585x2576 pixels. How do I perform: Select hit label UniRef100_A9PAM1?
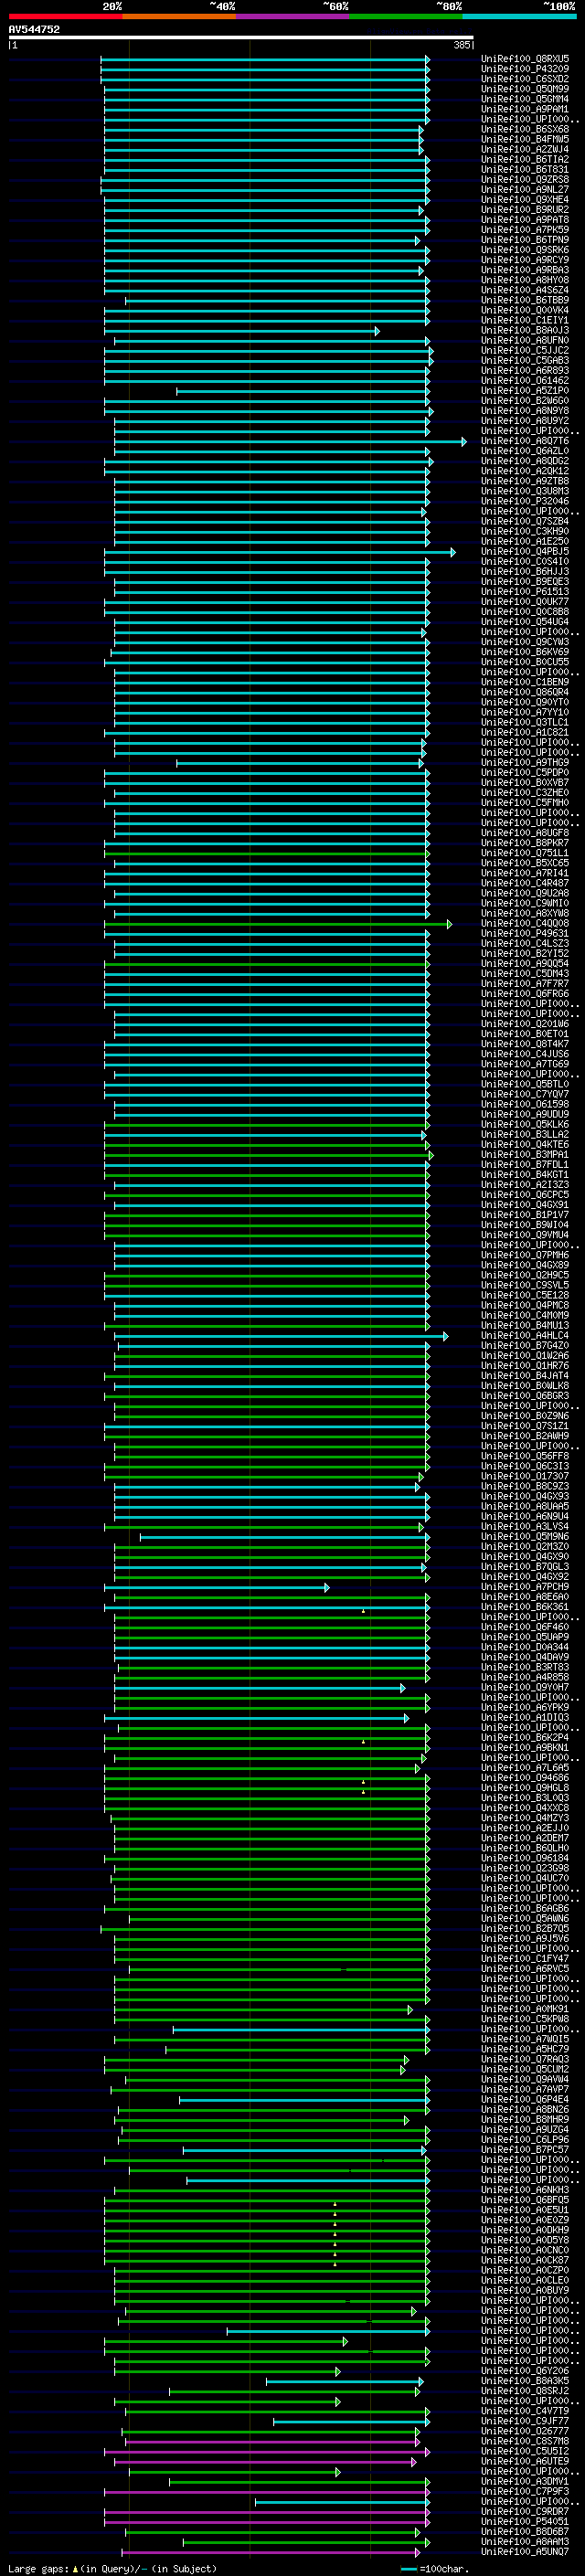tap(525, 109)
